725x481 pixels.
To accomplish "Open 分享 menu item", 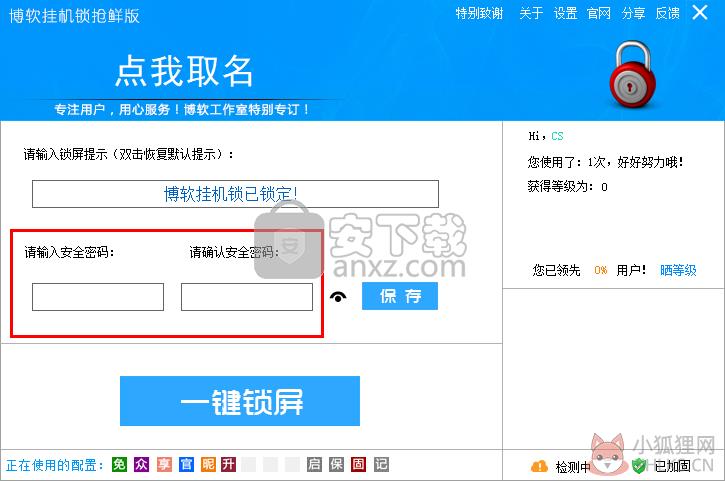I will pyautogui.click(x=633, y=13).
